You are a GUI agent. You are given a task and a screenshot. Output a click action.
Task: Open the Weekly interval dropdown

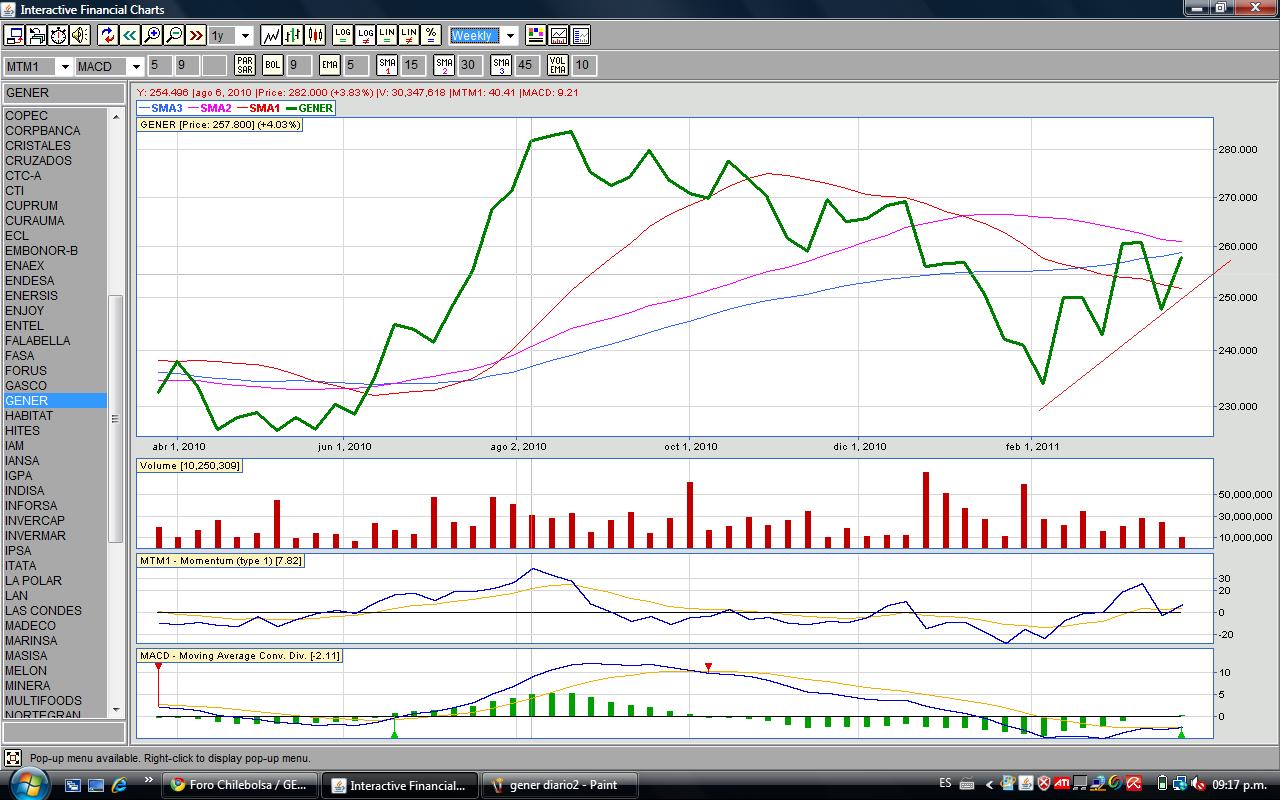pos(509,36)
